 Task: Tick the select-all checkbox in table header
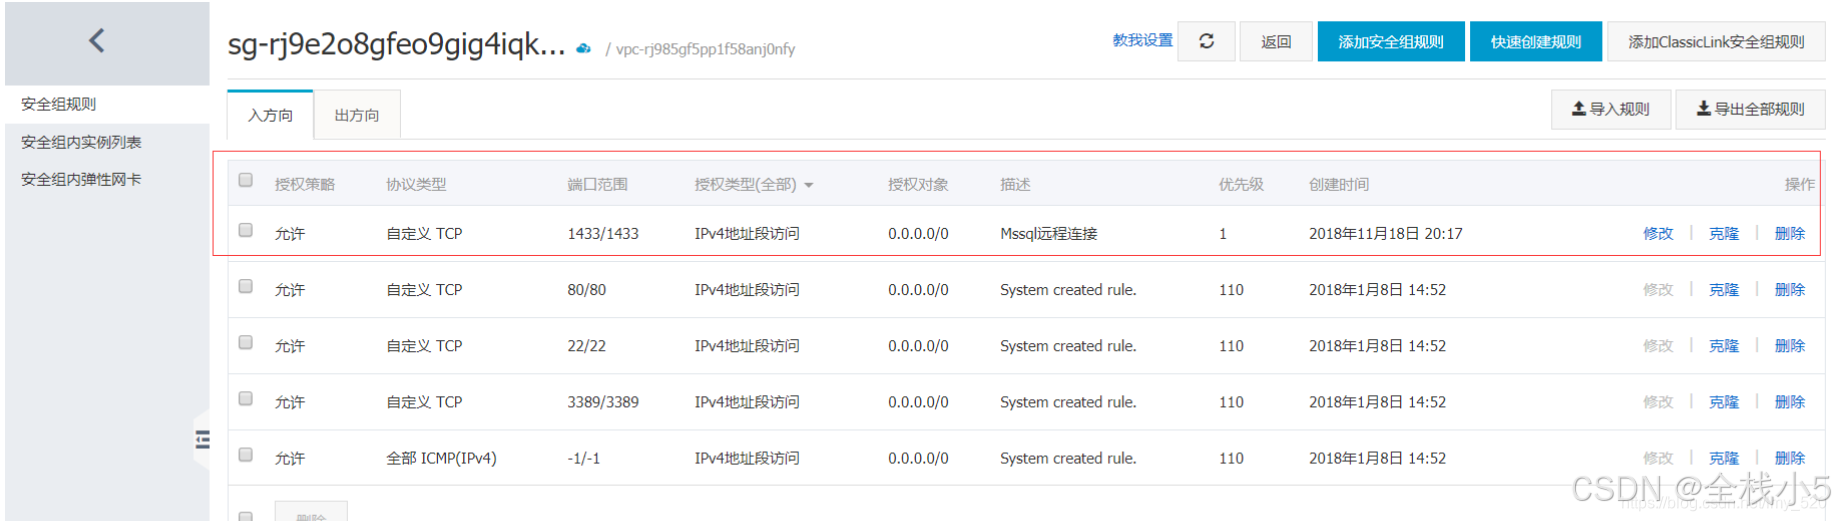click(246, 180)
